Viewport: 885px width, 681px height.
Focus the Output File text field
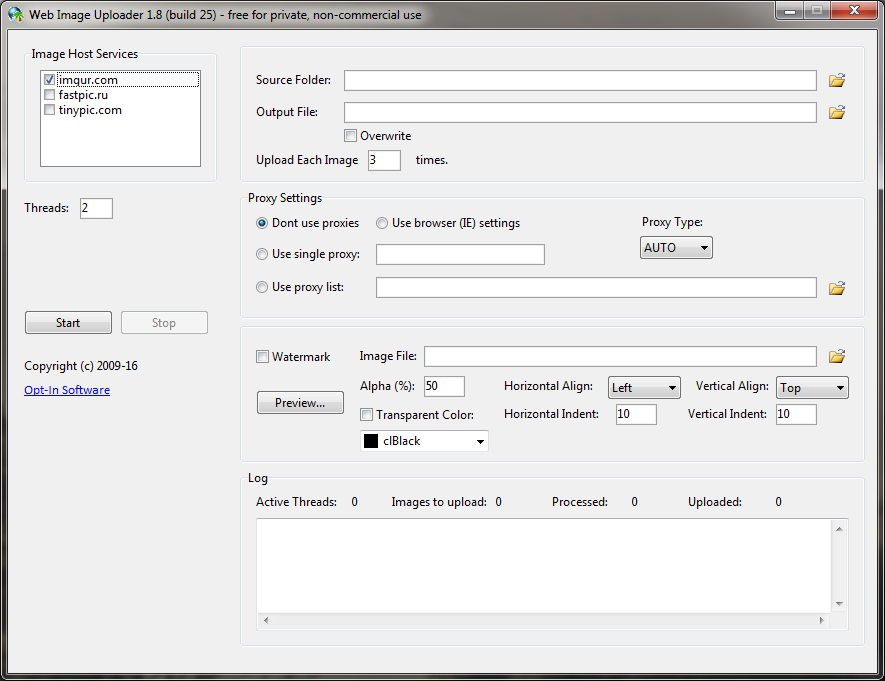click(x=580, y=112)
